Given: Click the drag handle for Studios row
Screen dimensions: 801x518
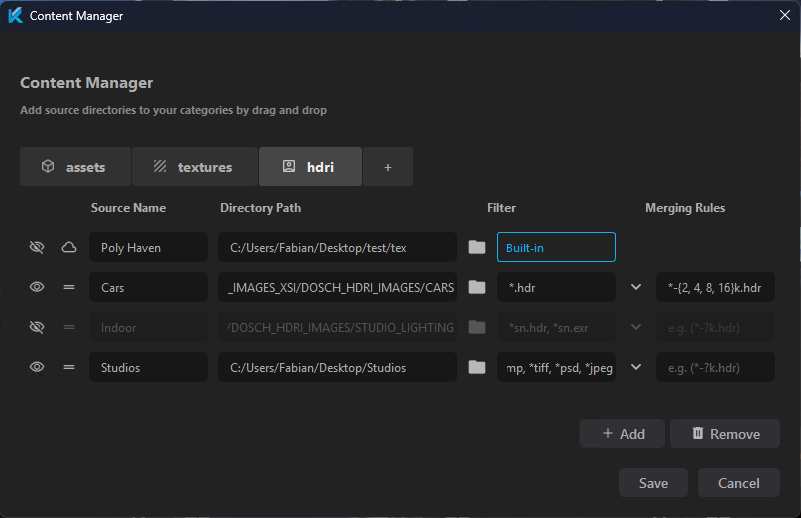Looking at the screenshot, I should [x=69, y=367].
